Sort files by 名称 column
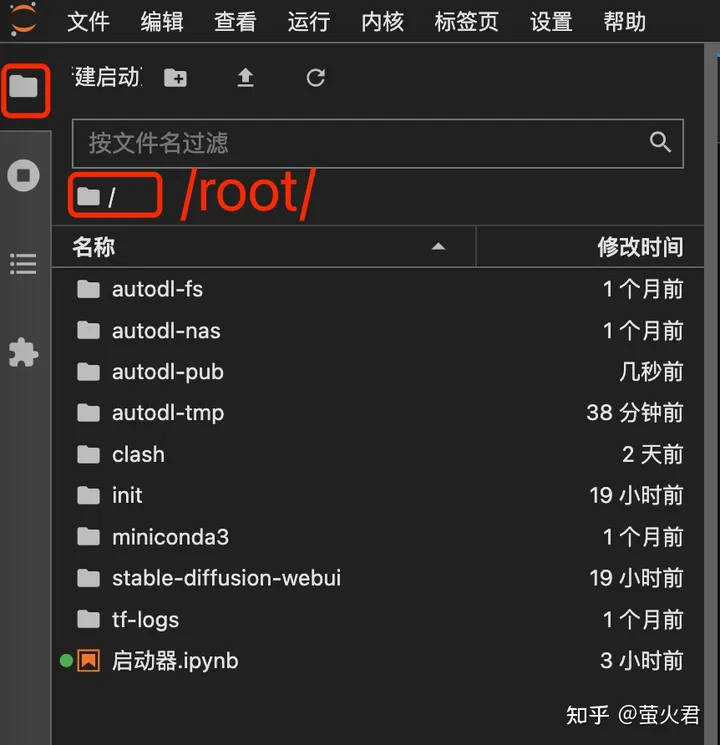The image size is (720, 745). click(264, 247)
